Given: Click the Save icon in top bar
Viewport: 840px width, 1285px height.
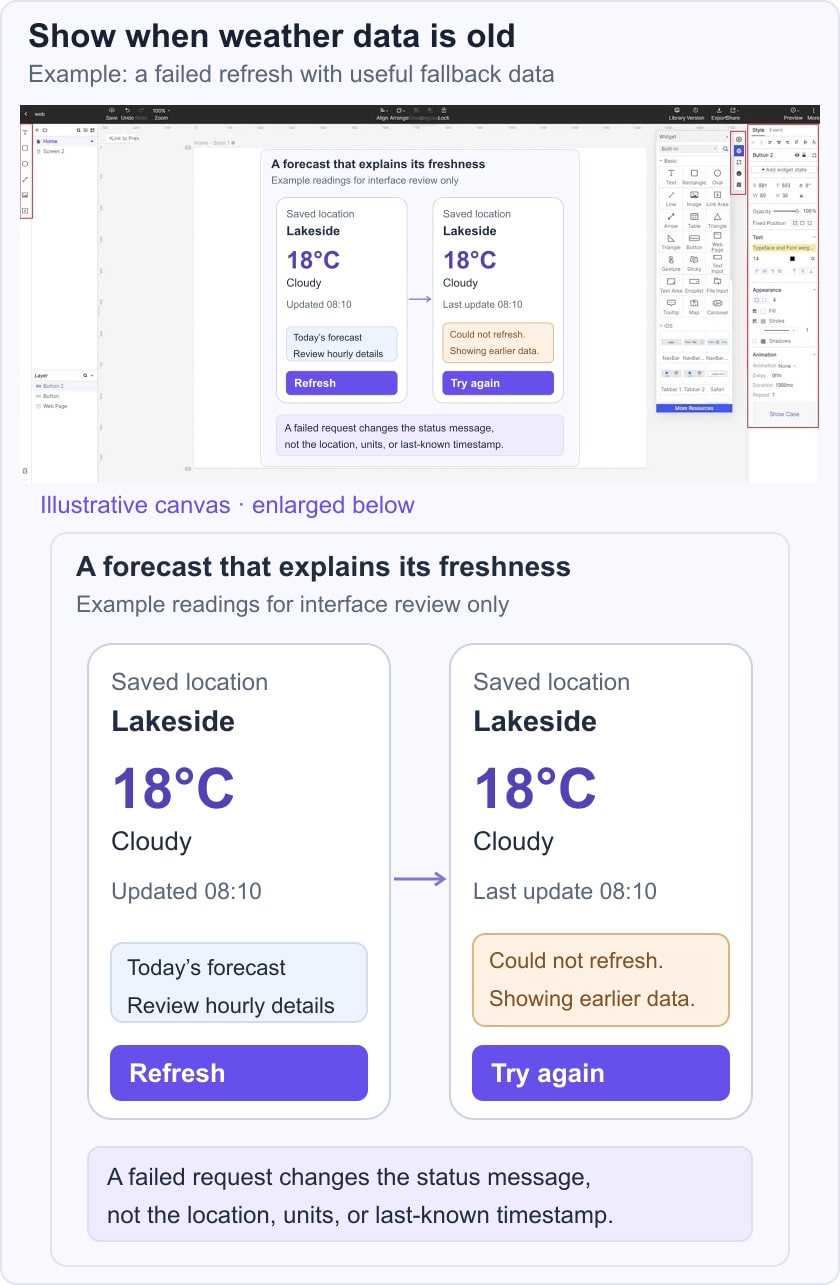Looking at the screenshot, I should pyautogui.click(x=111, y=110).
